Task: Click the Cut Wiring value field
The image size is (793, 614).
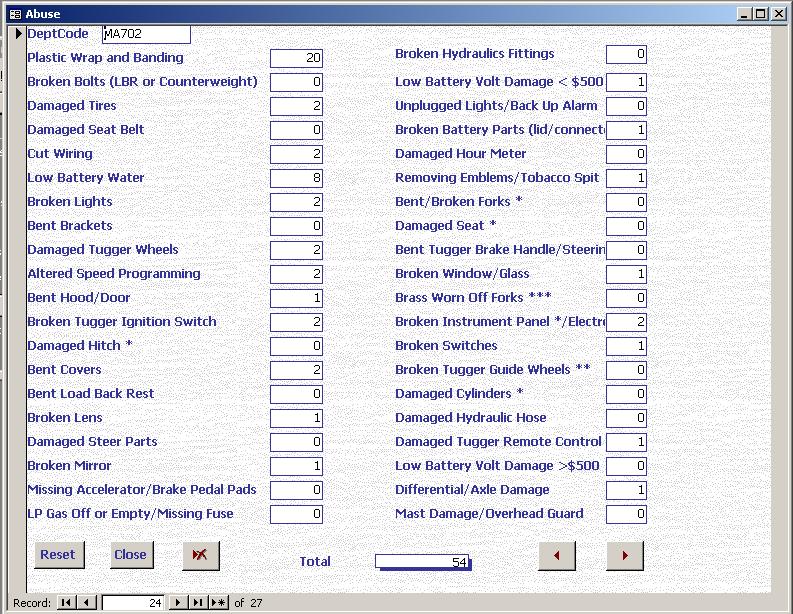Action: [296, 154]
